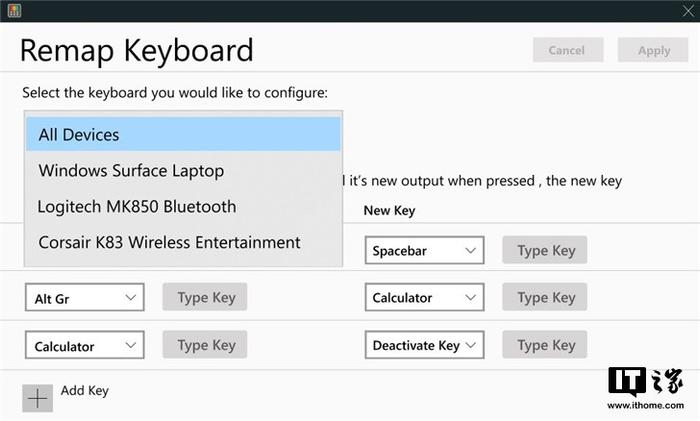Select All Devices in the keyboard list
The image size is (700, 421).
coord(183,134)
